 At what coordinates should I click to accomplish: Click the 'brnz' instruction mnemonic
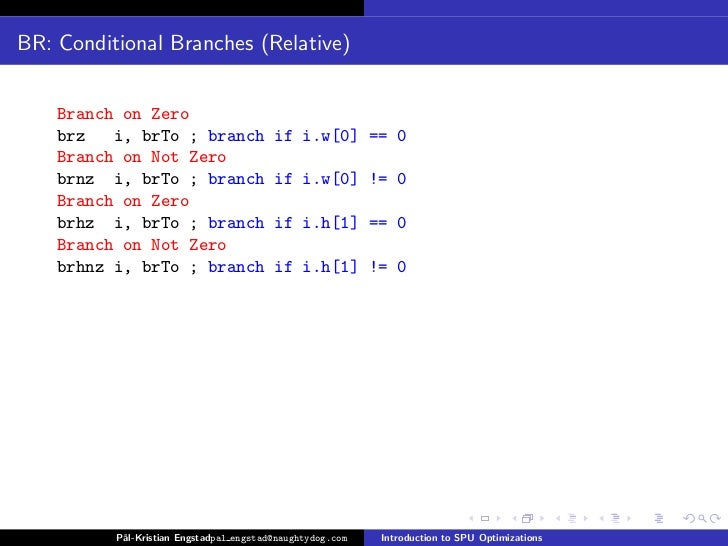(76, 179)
